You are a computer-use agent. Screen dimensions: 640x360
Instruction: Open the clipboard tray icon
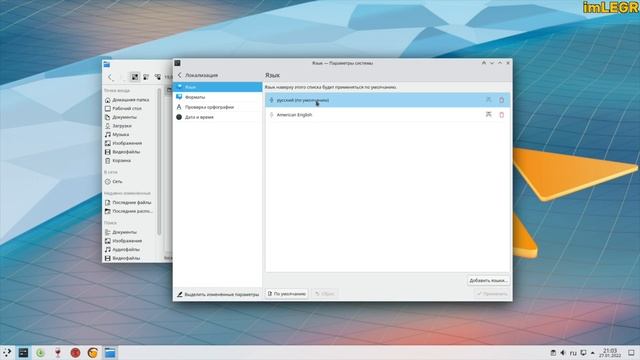pos(553,353)
